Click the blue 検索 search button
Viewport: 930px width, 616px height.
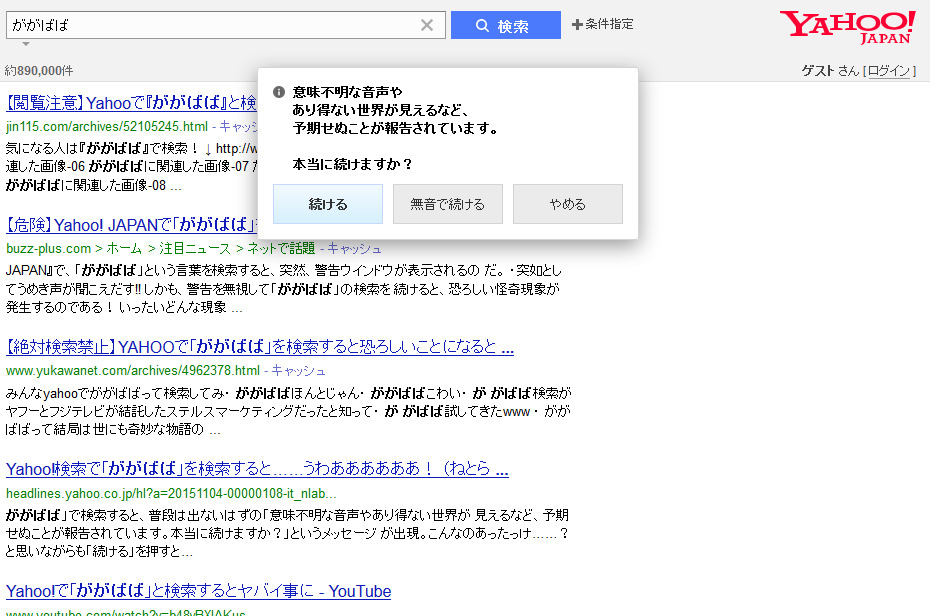(x=505, y=25)
